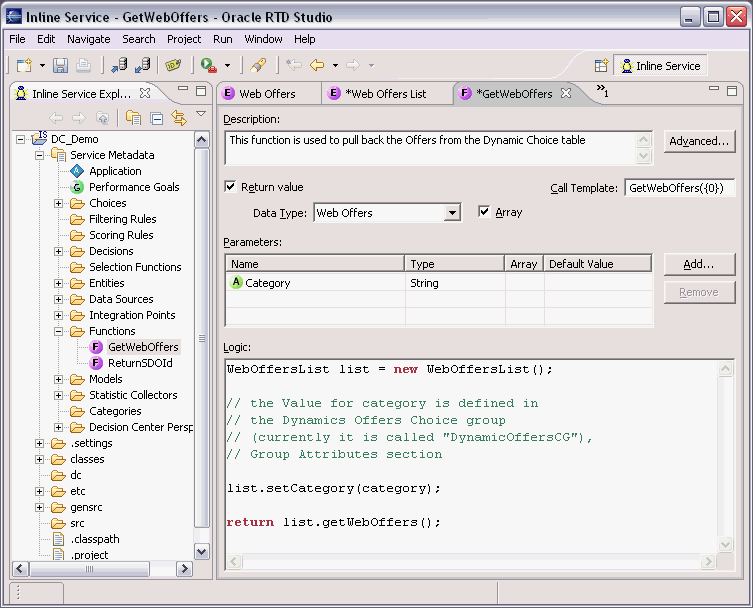Screen dimensions: 753x608
Task: Click the Collapse All icon in explorer
Action: 157,118
